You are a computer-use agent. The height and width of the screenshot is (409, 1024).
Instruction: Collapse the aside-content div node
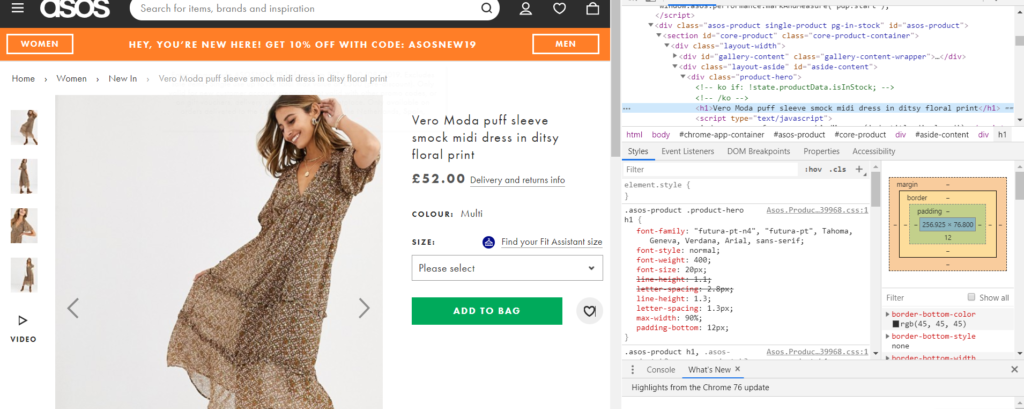click(x=675, y=67)
